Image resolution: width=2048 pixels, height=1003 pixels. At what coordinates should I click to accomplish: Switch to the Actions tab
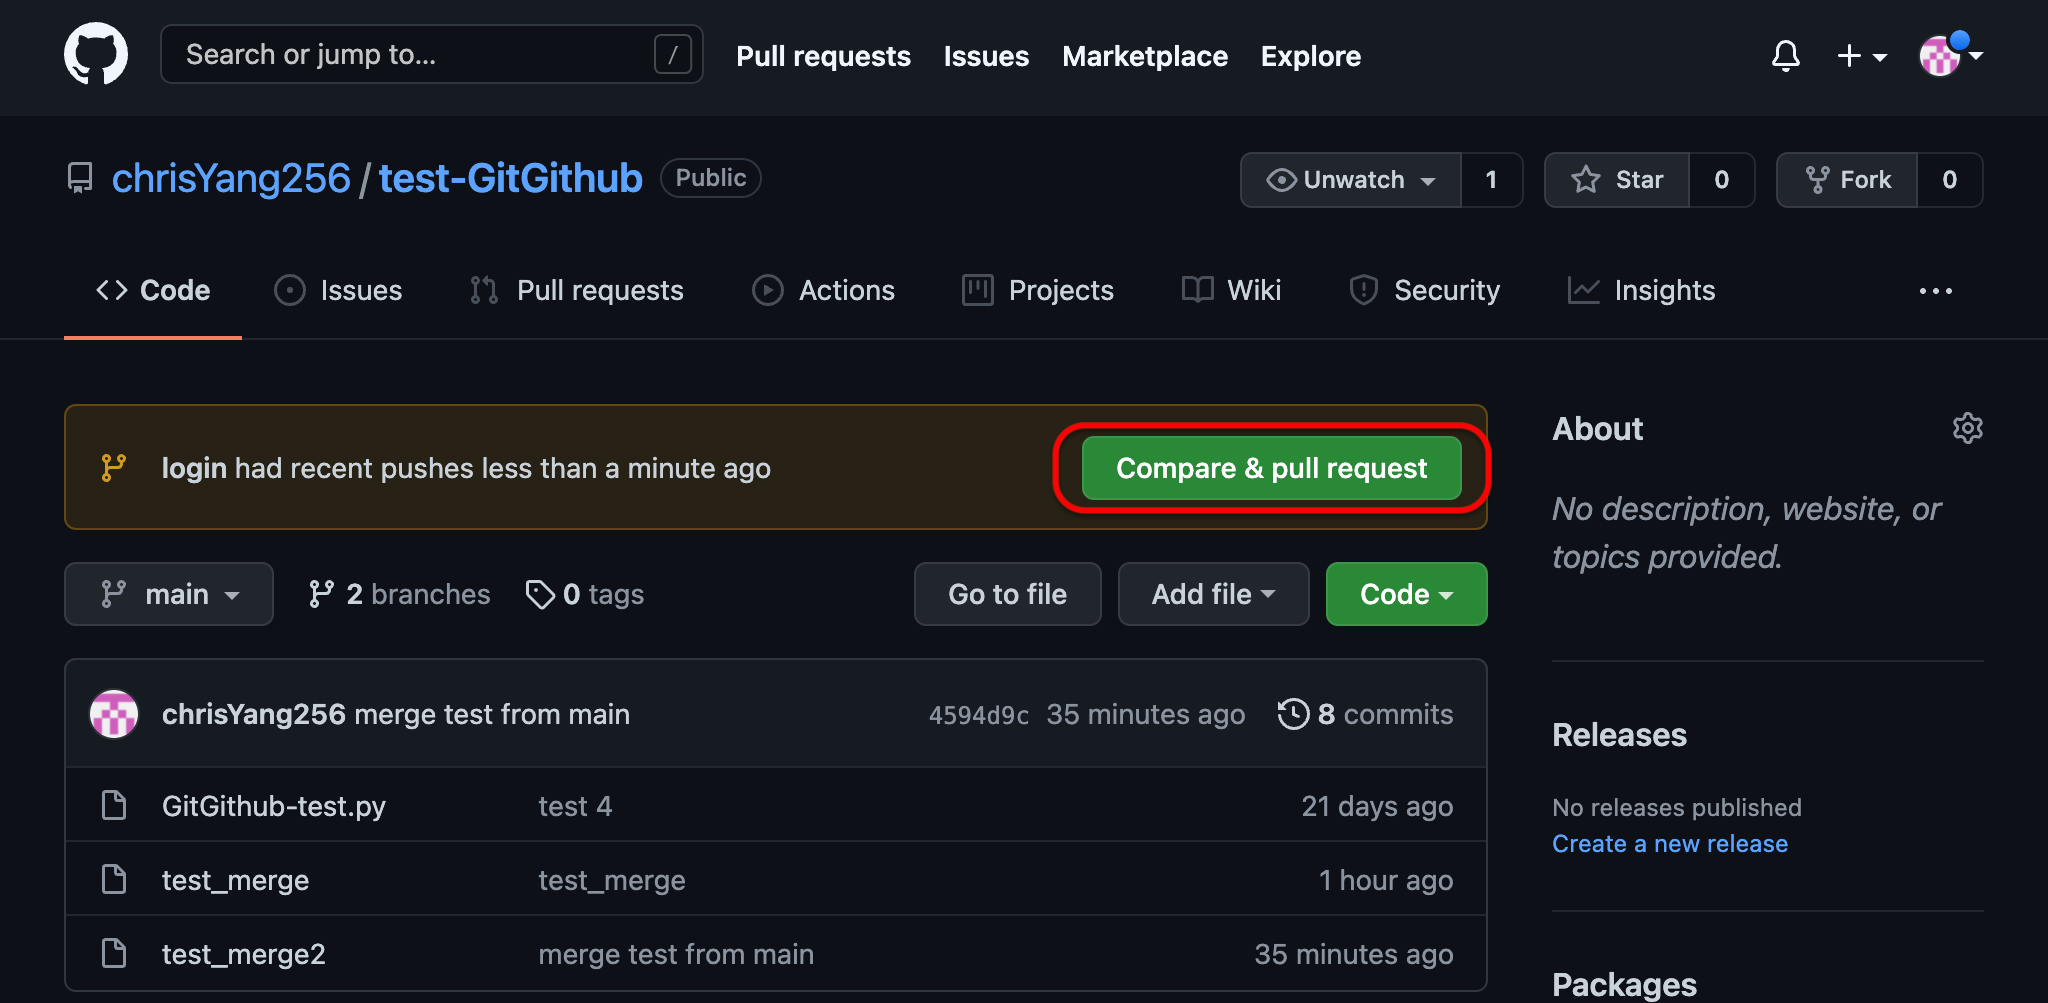tap(824, 290)
